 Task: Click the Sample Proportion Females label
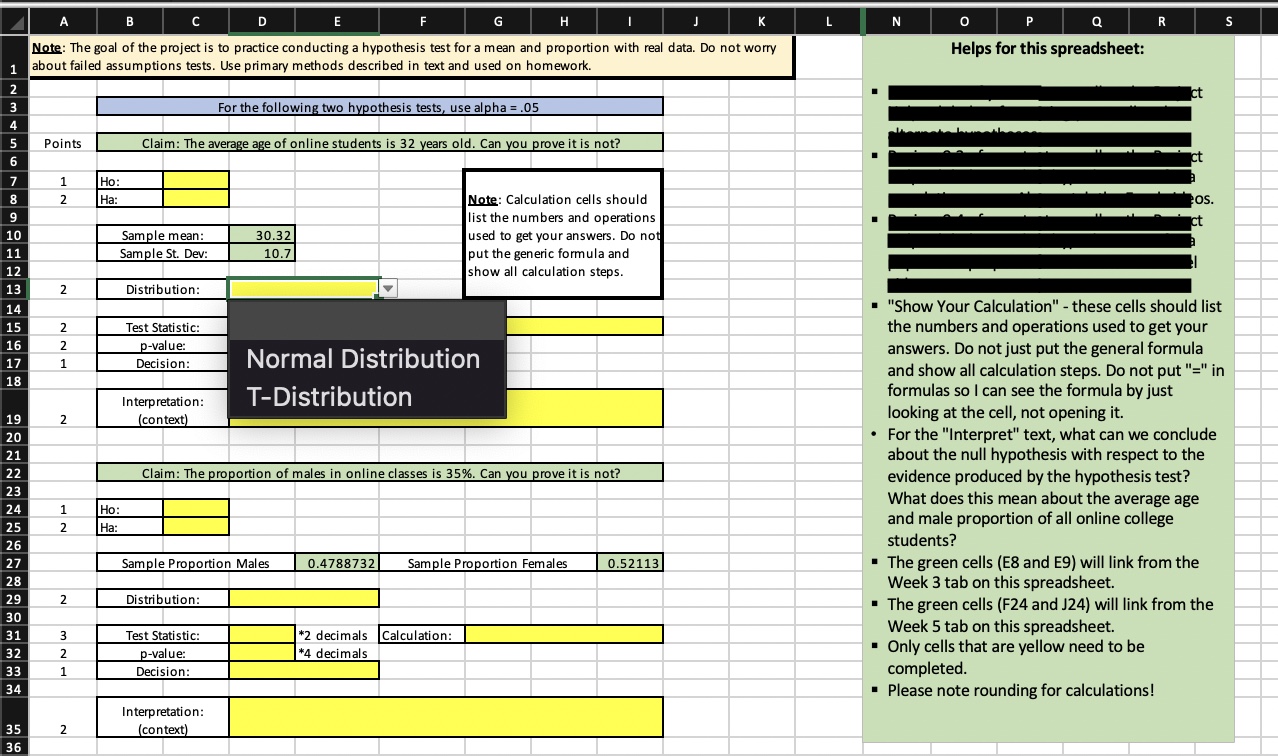click(x=488, y=563)
